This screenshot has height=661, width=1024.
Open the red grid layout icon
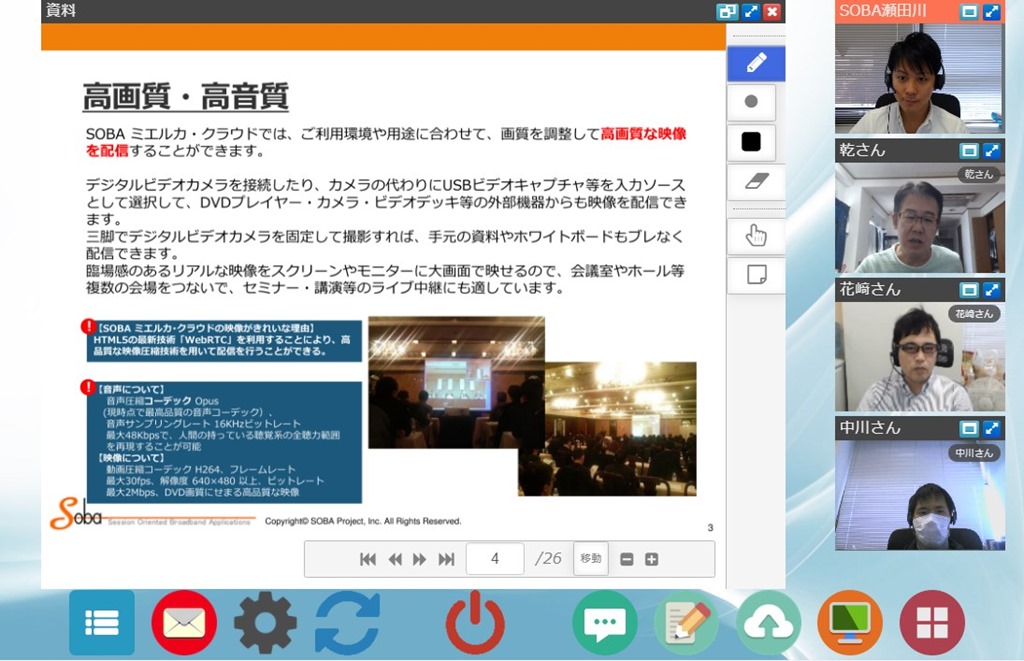point(932,622)
